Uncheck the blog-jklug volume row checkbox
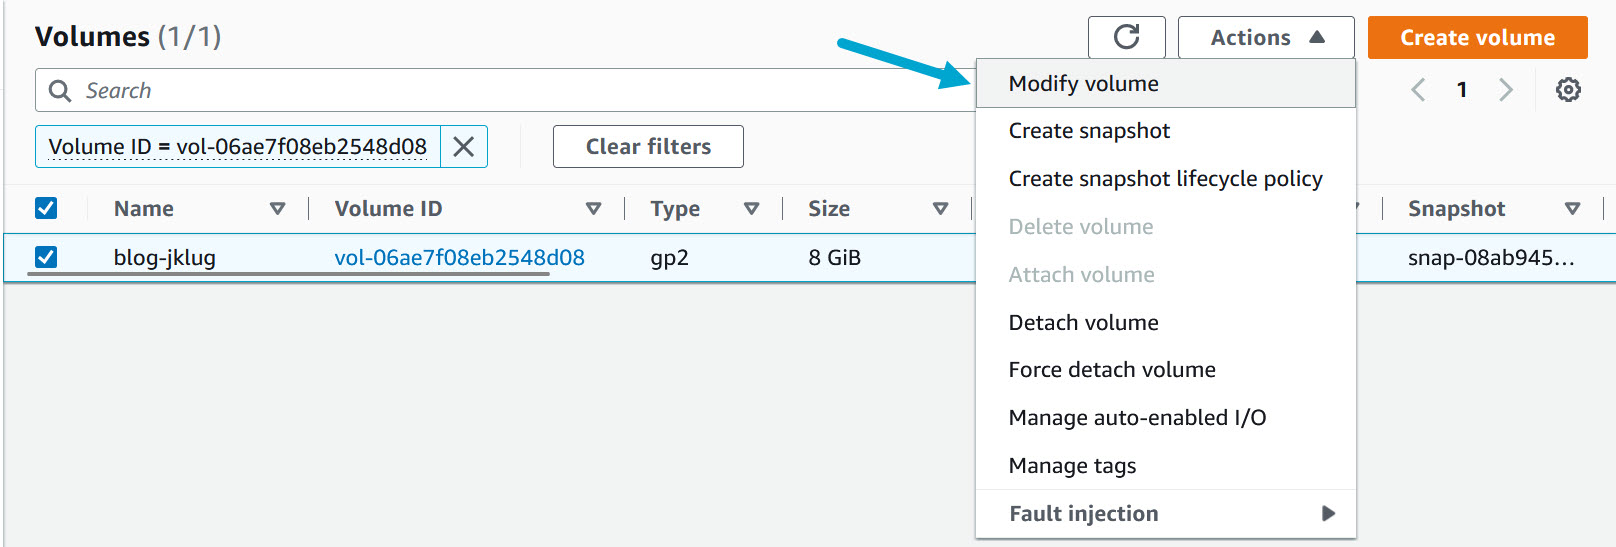Screen dimensions: 1616x547 (46, 257)
